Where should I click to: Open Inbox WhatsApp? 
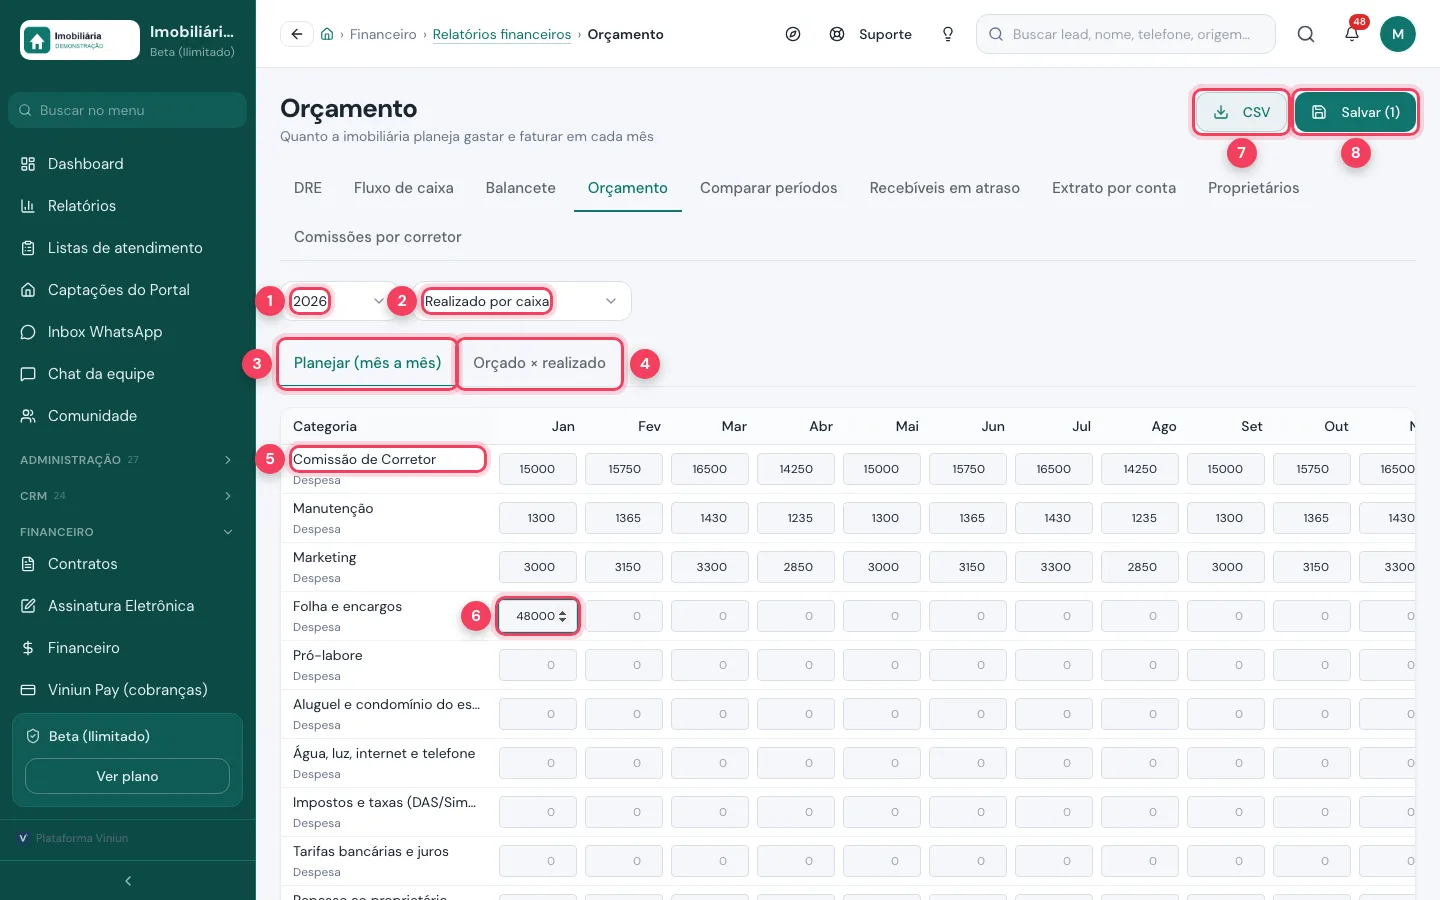point(128,332)
